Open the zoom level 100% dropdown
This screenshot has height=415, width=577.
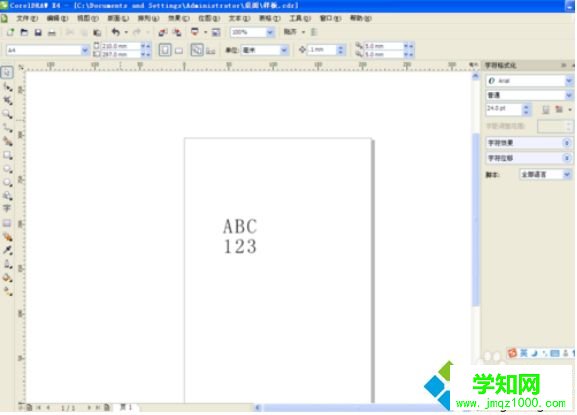click(x=270, y=32)
